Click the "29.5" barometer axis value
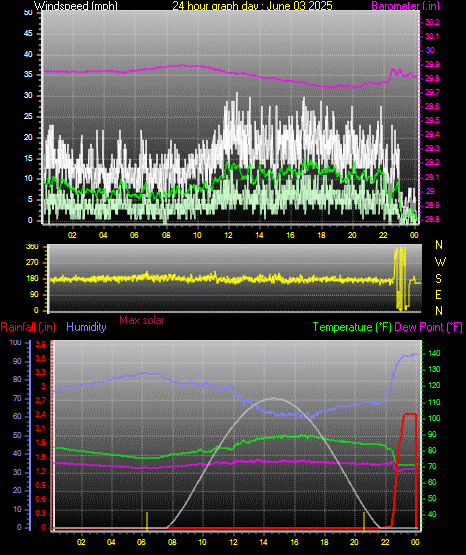The width and height of the screenshot is (466, 555). (432, 120)
